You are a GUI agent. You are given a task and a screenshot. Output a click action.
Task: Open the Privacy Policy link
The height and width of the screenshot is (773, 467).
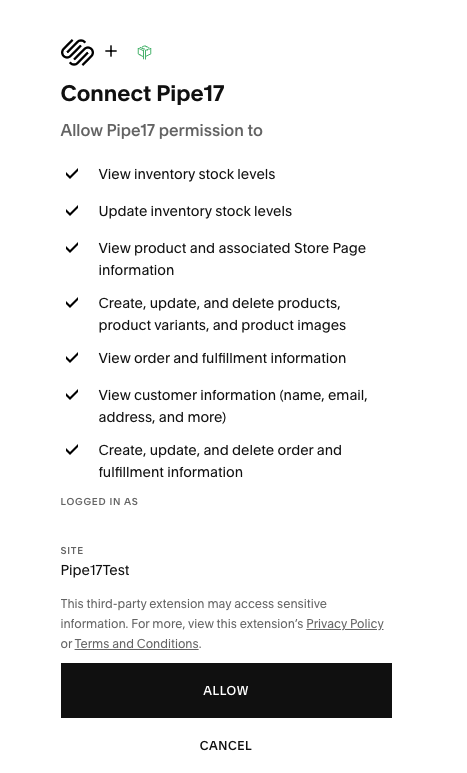click(345, 624)
